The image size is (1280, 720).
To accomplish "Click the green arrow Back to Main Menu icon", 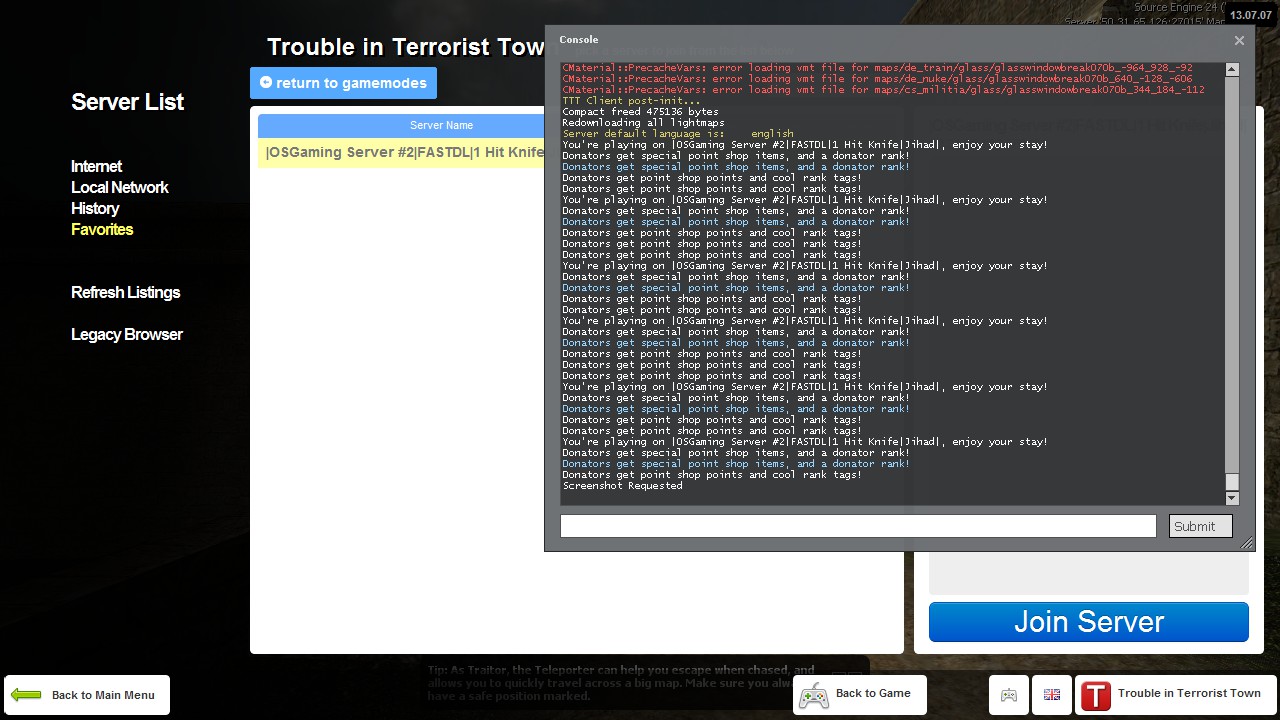I will click(x=26, y=695).
